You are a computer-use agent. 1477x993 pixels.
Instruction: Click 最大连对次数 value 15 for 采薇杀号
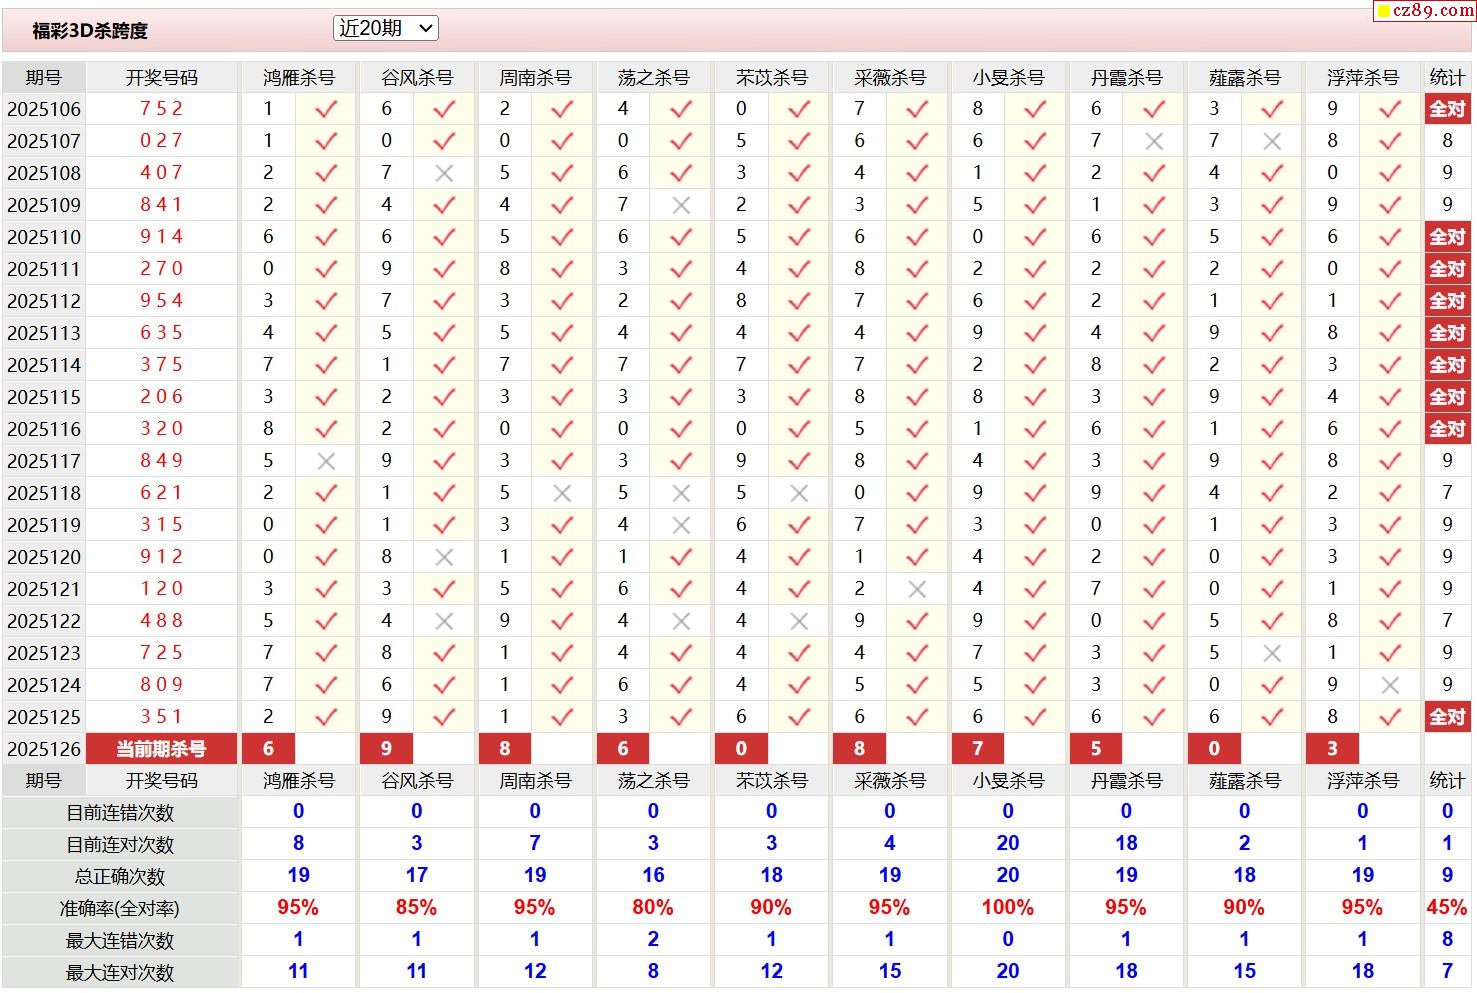pyautogui.click(x=890, y=972)
